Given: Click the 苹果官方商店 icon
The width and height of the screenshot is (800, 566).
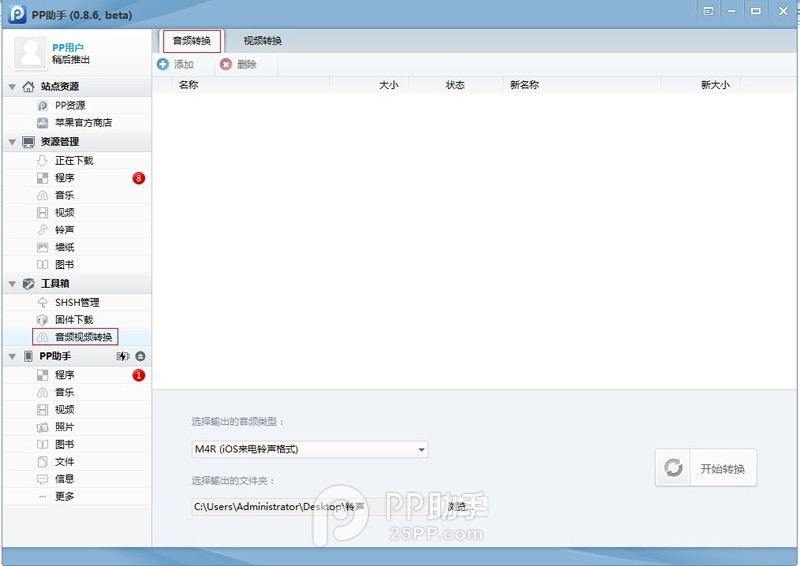Looking at the screenshot, I should point(43,123).
